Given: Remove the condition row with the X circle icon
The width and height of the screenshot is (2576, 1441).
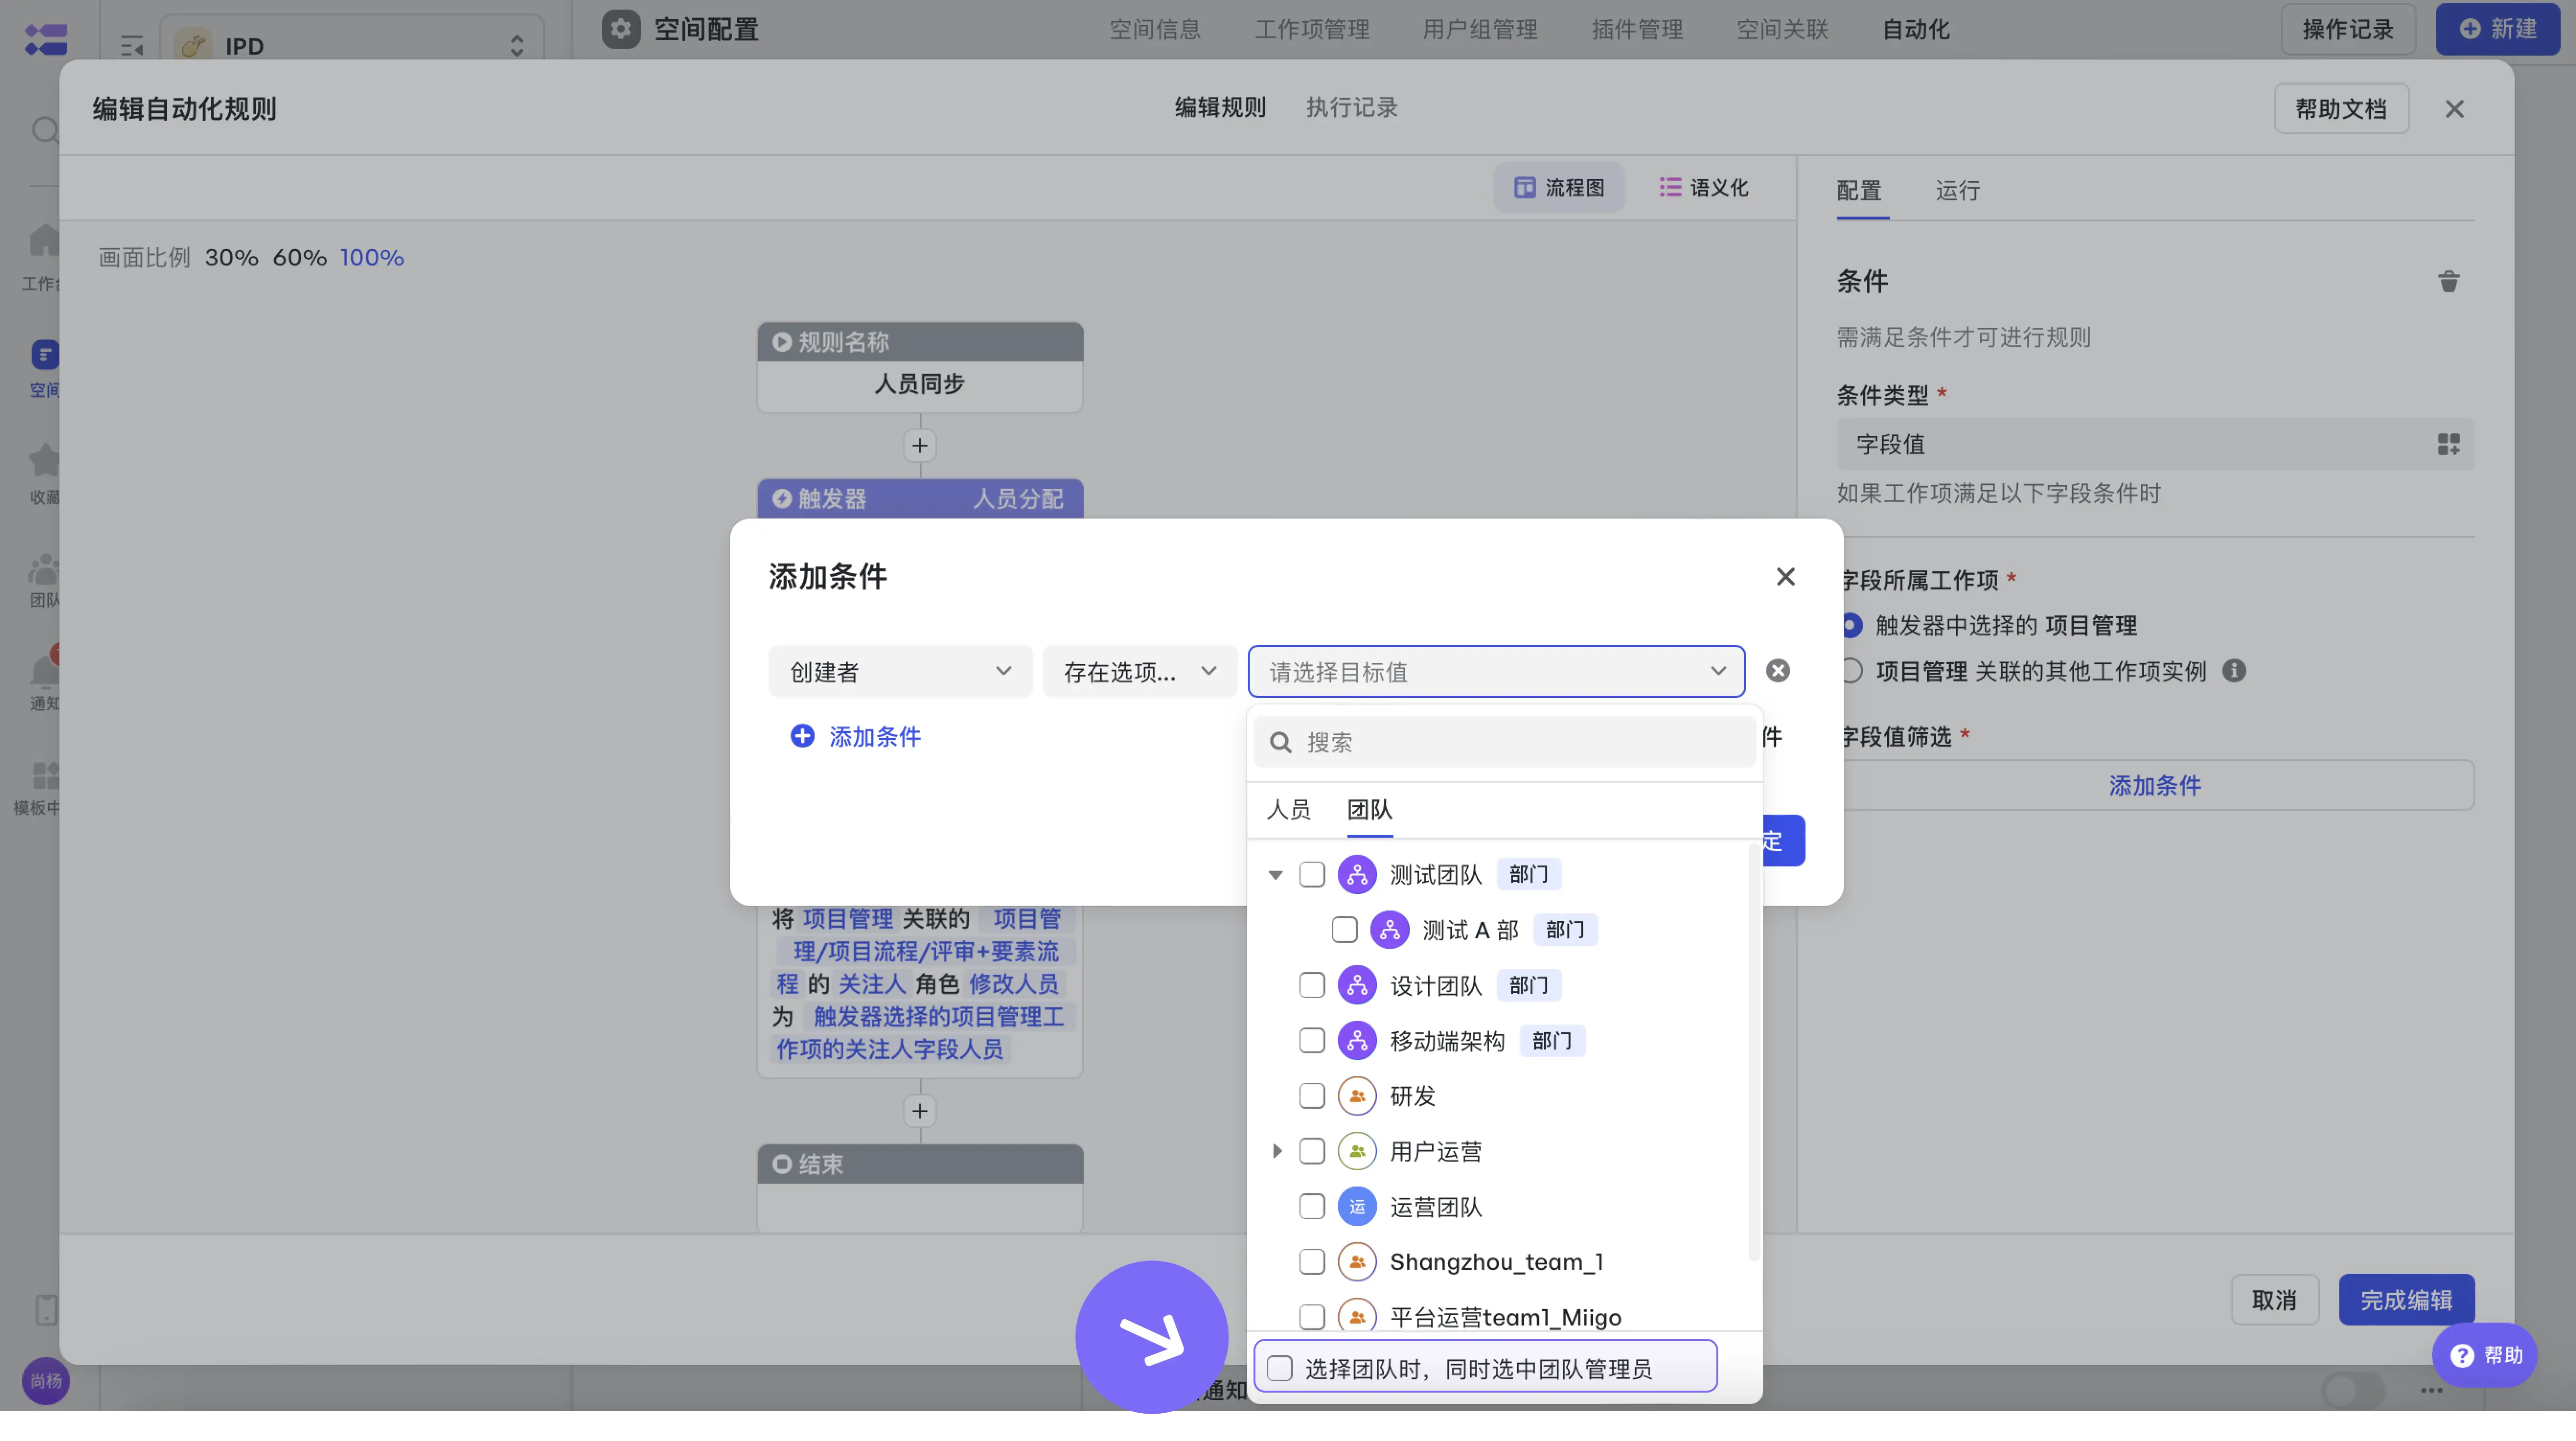Looking at the screenshot, I should [1778, 671].
